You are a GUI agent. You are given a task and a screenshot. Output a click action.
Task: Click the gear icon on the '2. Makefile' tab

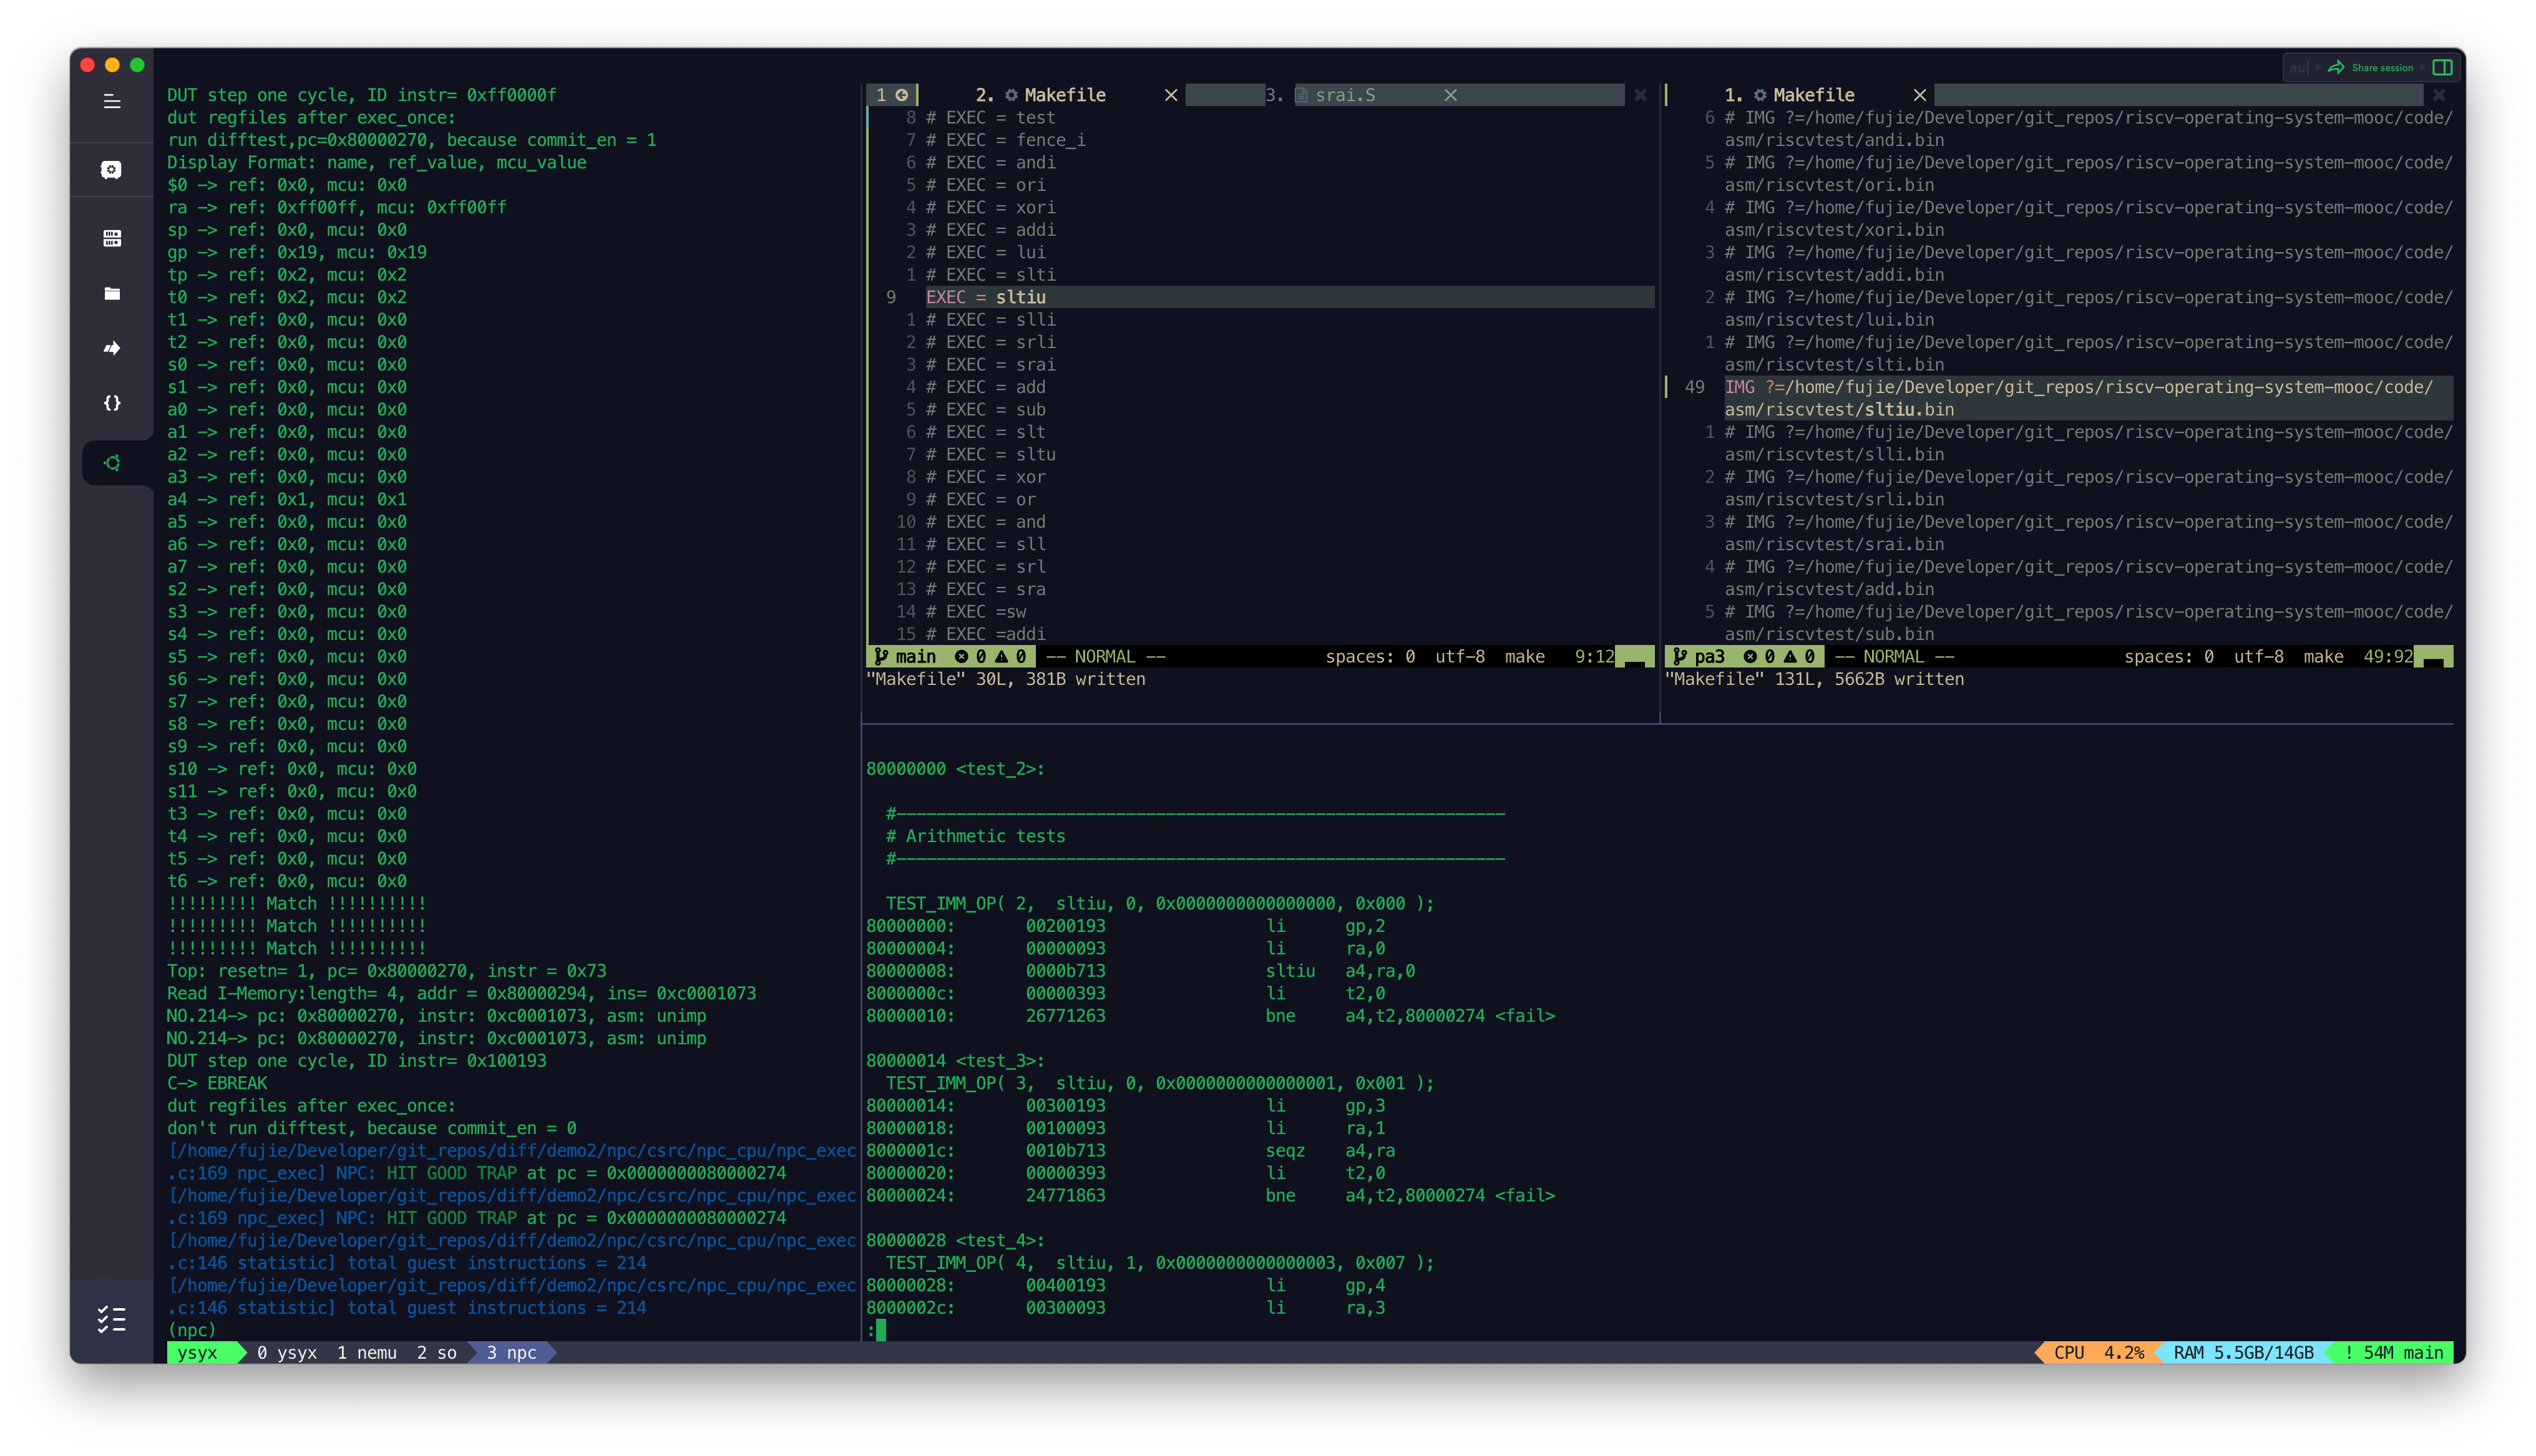pyautogui.click(x=1011, y=95)
